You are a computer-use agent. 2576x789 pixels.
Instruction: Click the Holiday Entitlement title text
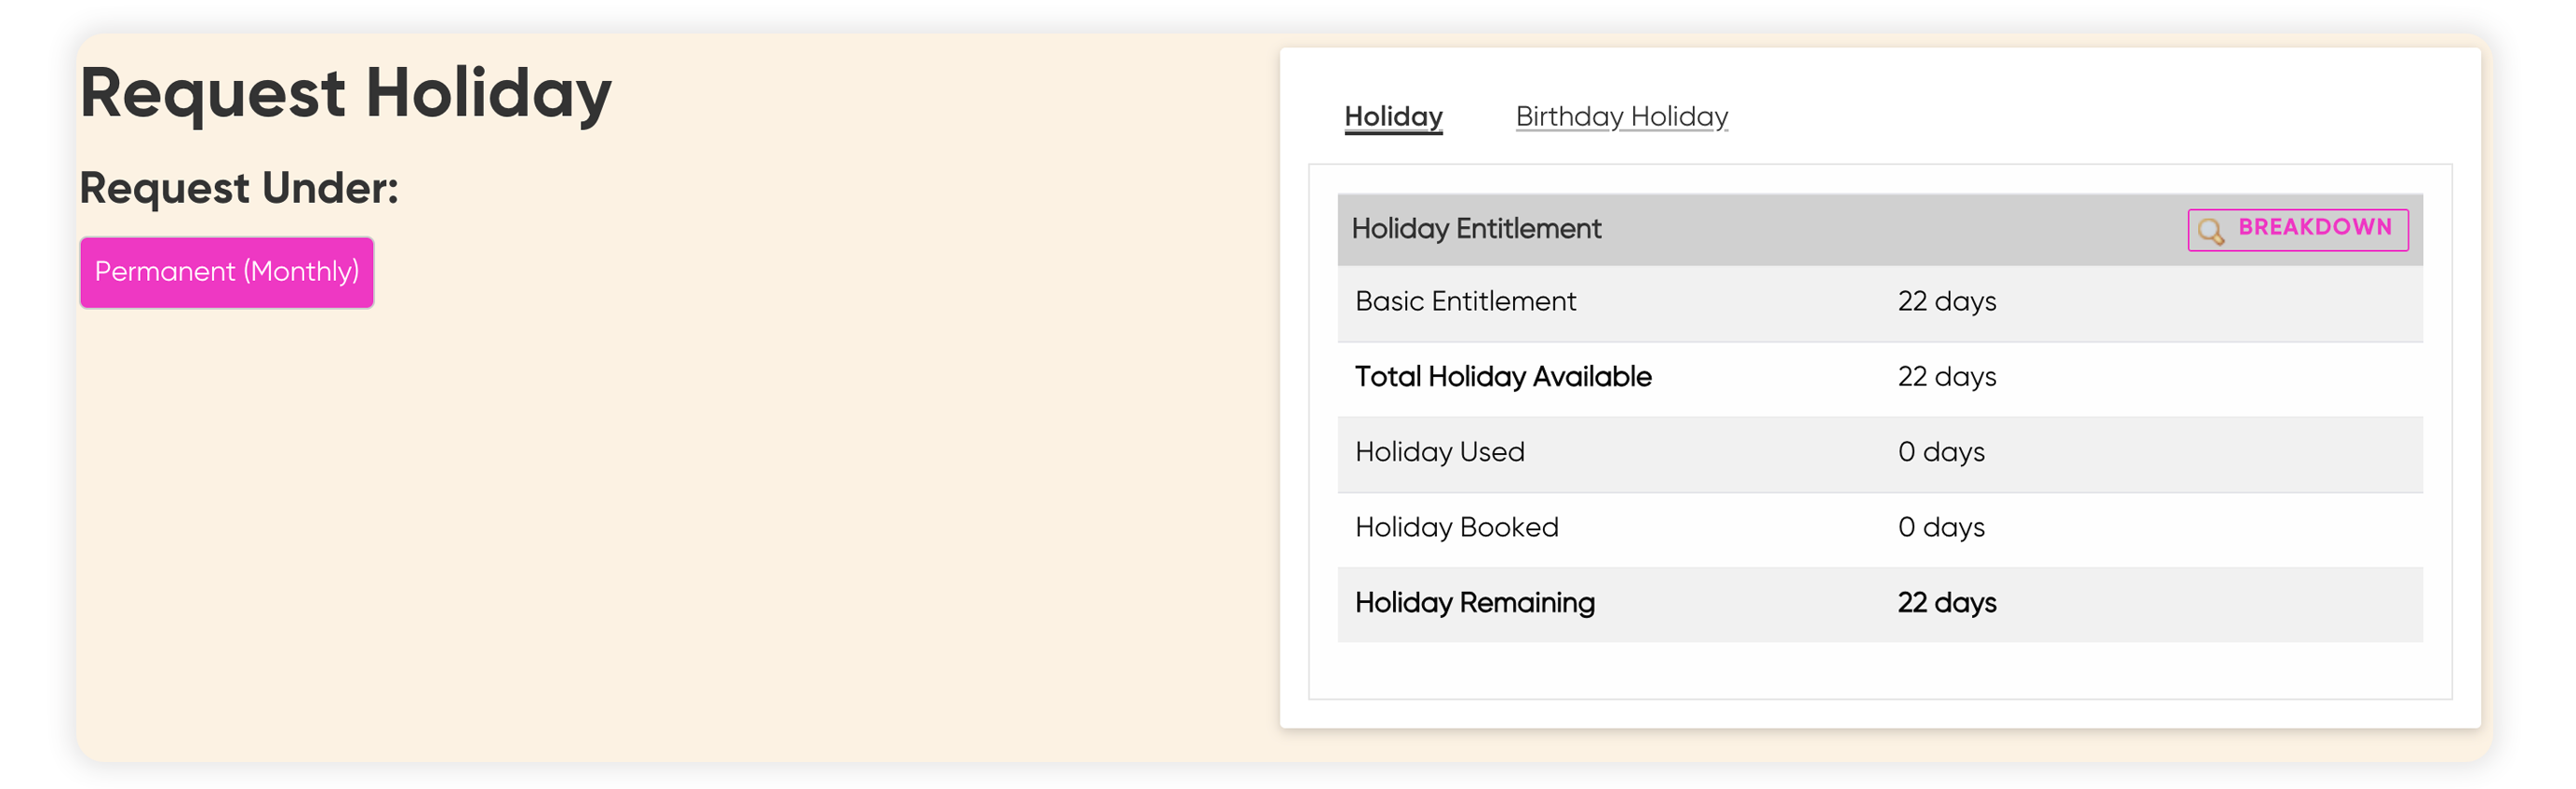[1475, 229]
